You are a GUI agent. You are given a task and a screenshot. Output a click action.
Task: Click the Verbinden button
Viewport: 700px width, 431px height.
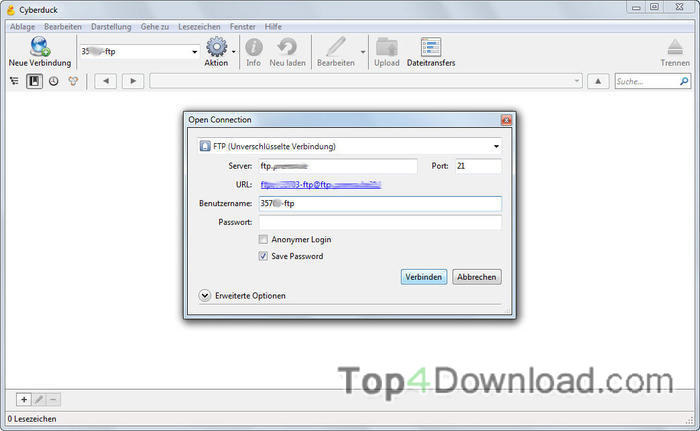click(424, 277)
